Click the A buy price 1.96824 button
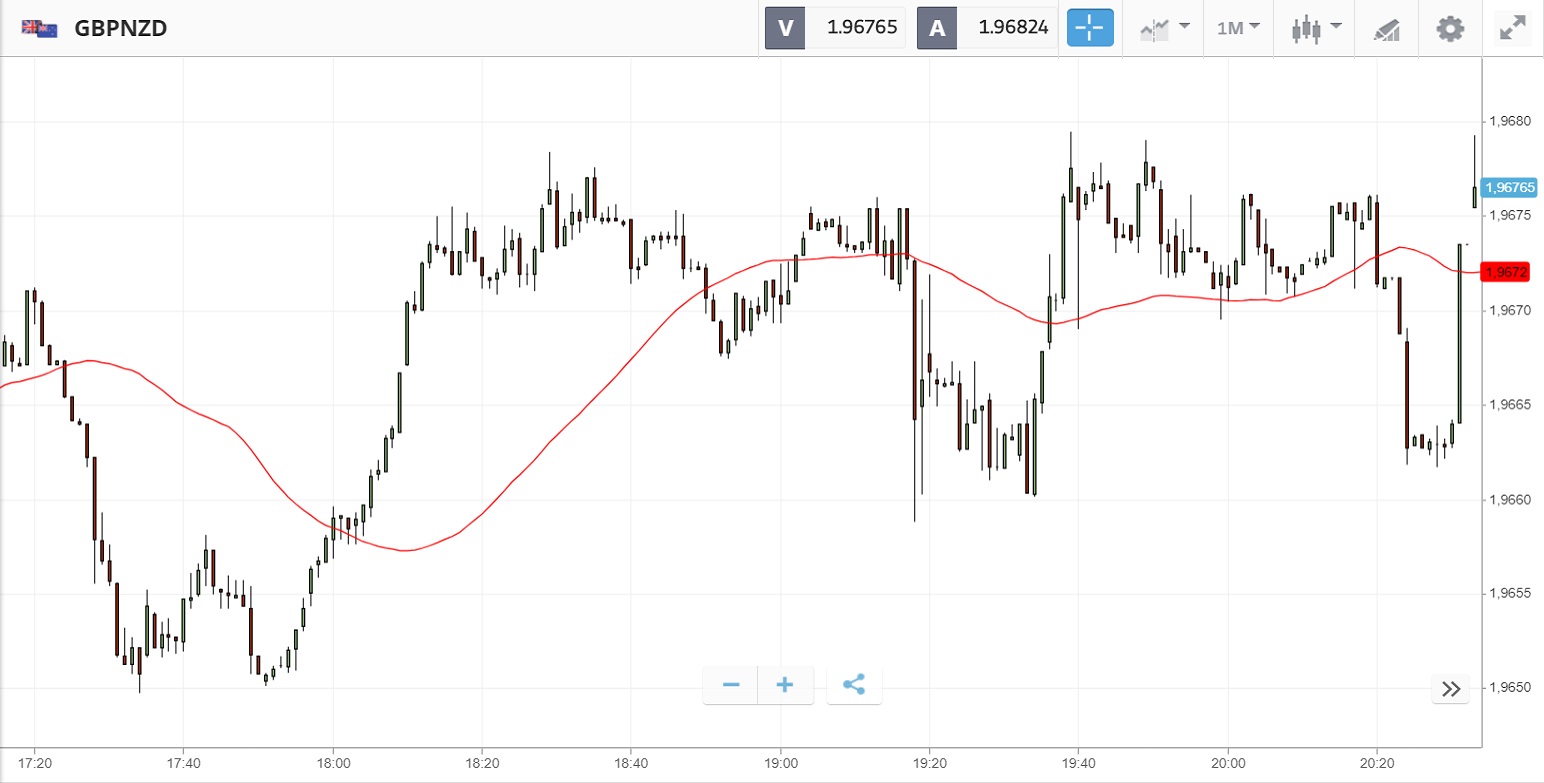This screenshot has width=1544, height=783. [987, 28]
